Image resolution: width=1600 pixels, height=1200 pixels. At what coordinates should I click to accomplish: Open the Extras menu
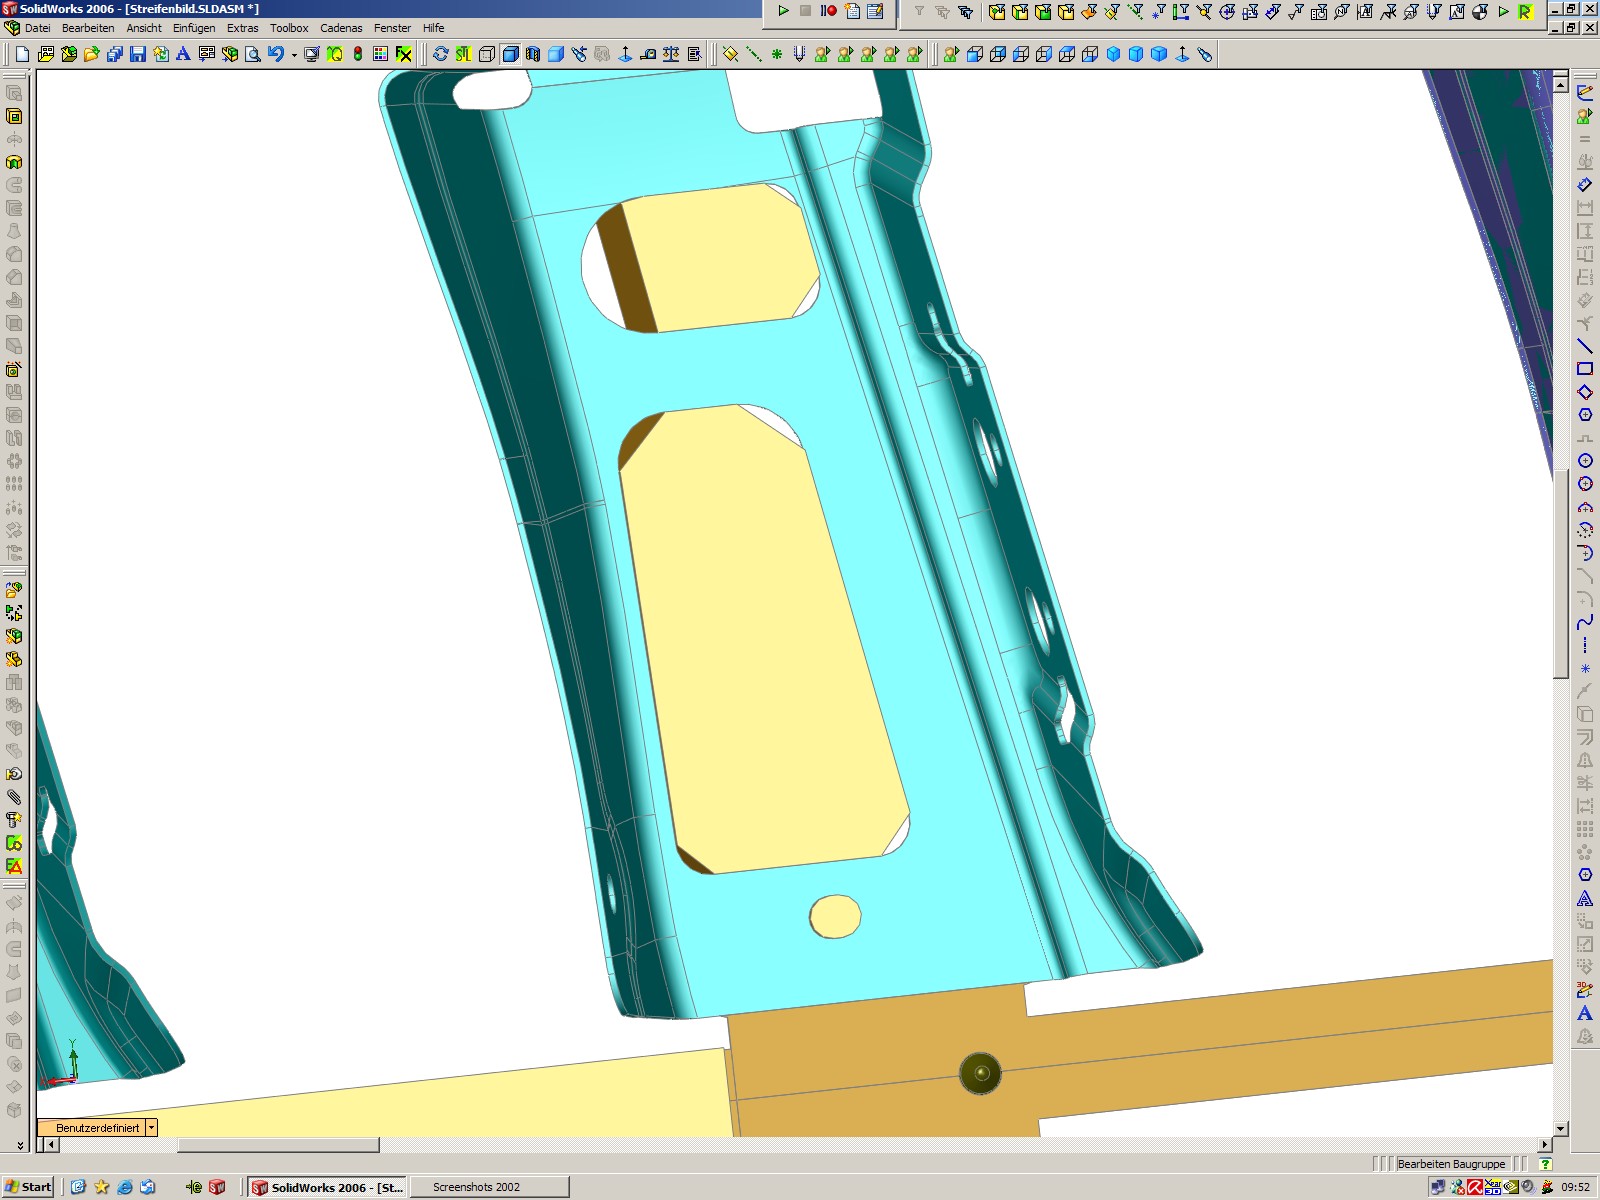coord(243,28)
